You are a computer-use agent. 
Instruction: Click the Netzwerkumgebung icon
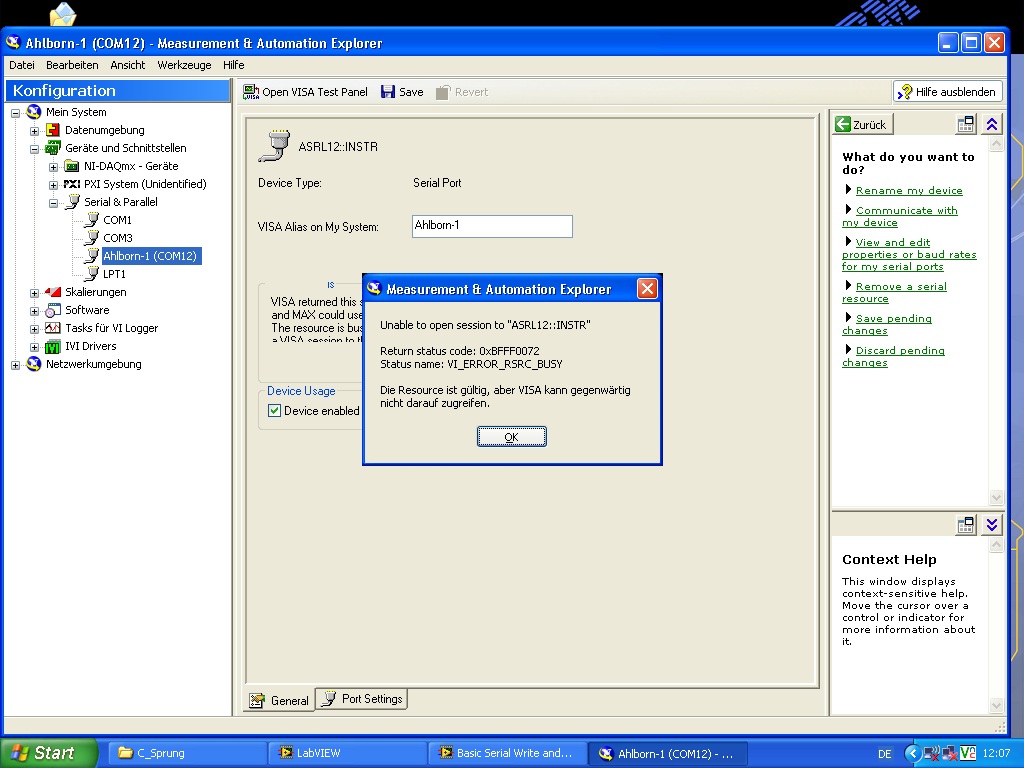click(34, 364)
